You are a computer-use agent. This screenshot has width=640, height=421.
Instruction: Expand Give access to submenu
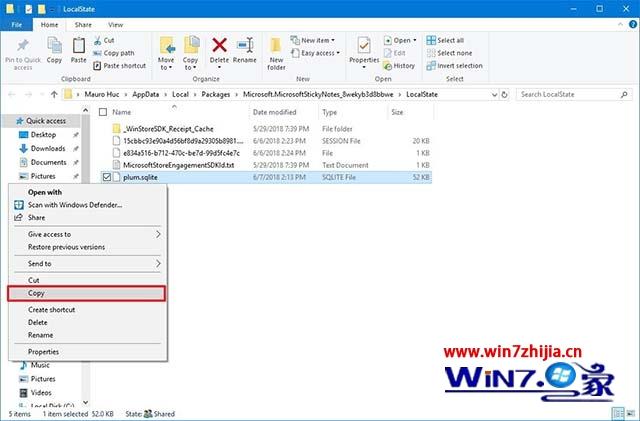tap(158, 234)
